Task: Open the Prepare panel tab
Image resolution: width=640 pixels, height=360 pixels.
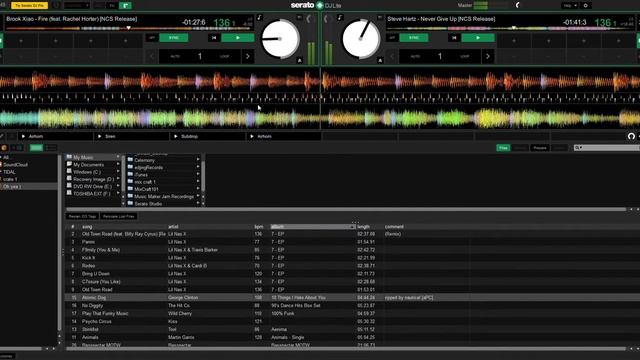Action: 539,148
